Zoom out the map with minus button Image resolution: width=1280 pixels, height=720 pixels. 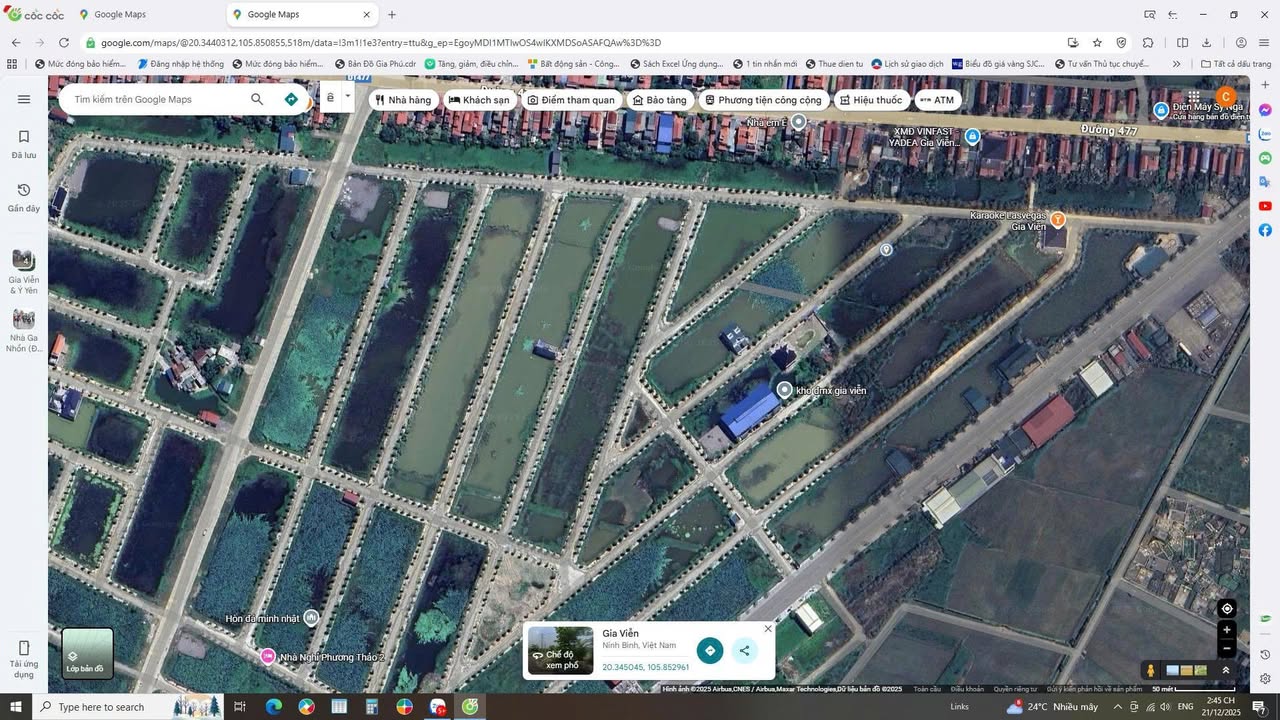1227,648
